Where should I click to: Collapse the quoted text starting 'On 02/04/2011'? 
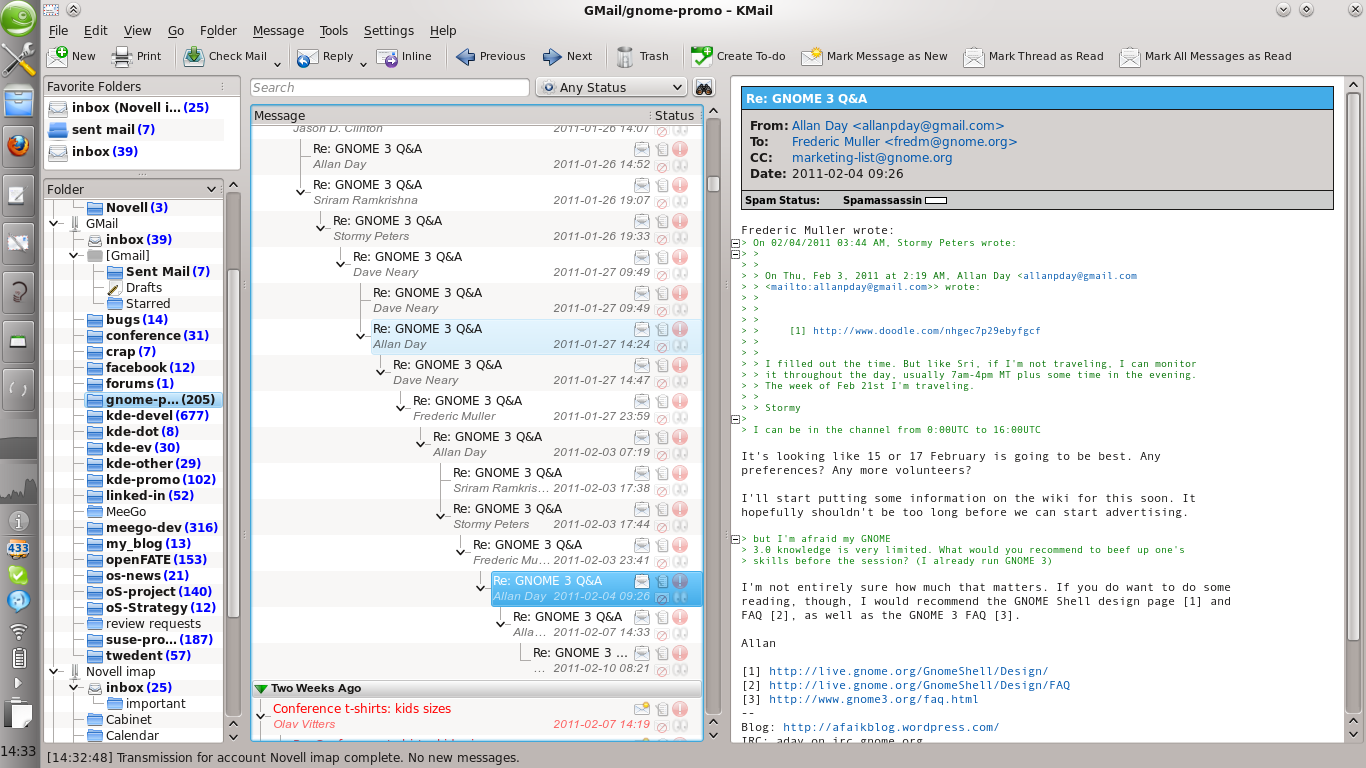click(736, 243)
